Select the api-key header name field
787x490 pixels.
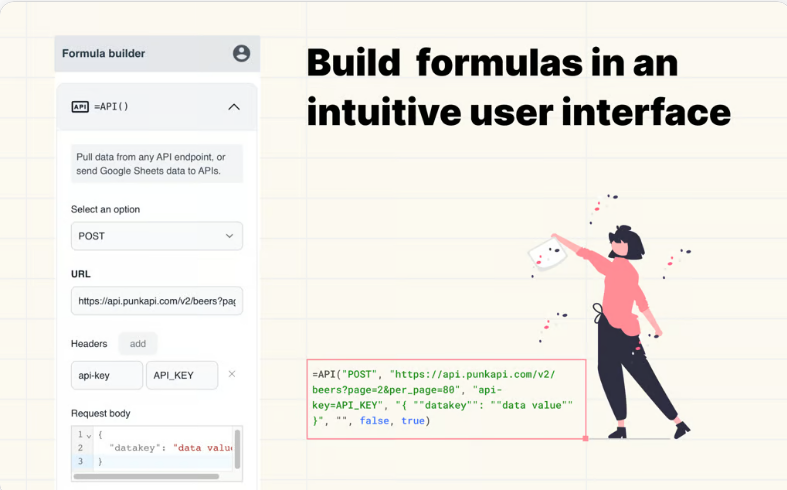click(106, 375)
